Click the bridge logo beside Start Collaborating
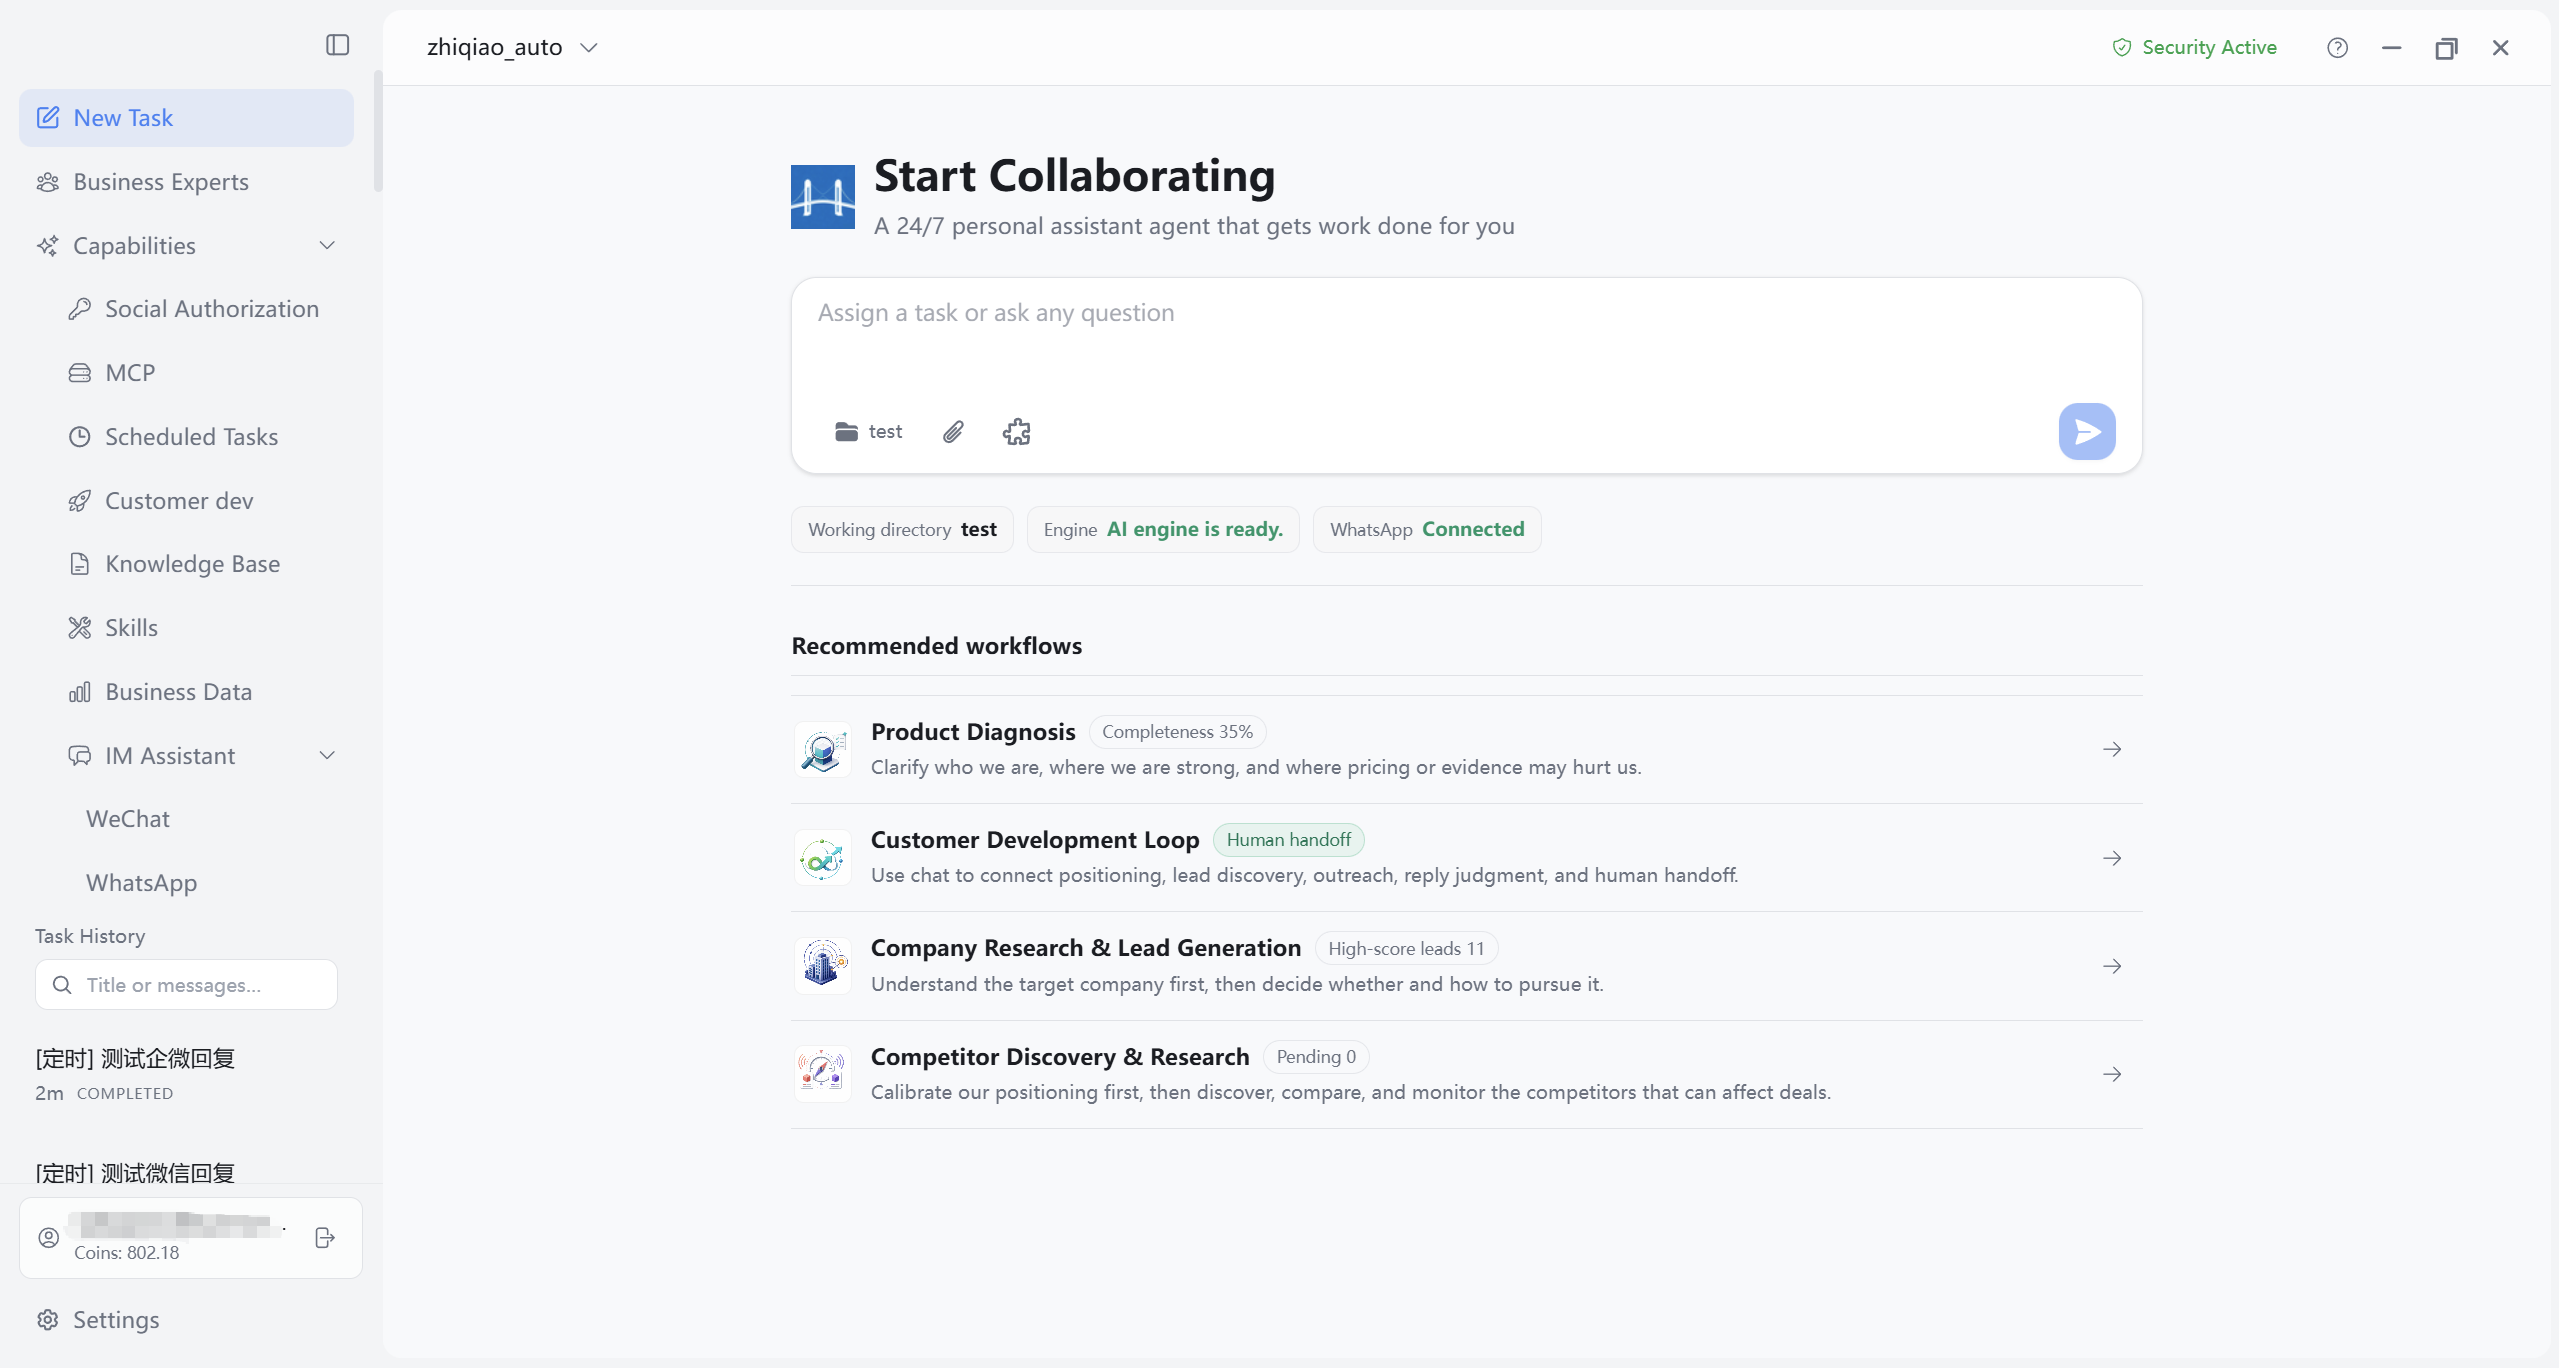Image resolution: width=2559 pixels, height=1368 pixels. [x=822, y=197]
